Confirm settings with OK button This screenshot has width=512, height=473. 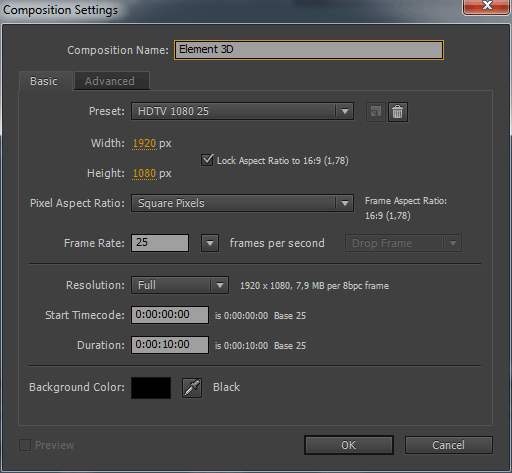[349, 445]
